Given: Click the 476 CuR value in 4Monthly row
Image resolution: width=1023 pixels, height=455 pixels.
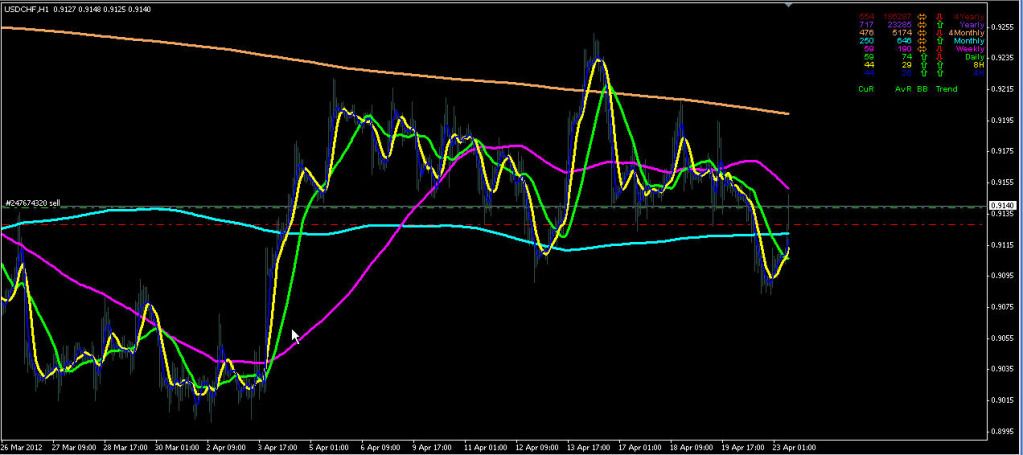Looking at the screenshot, I should [866, 33].
